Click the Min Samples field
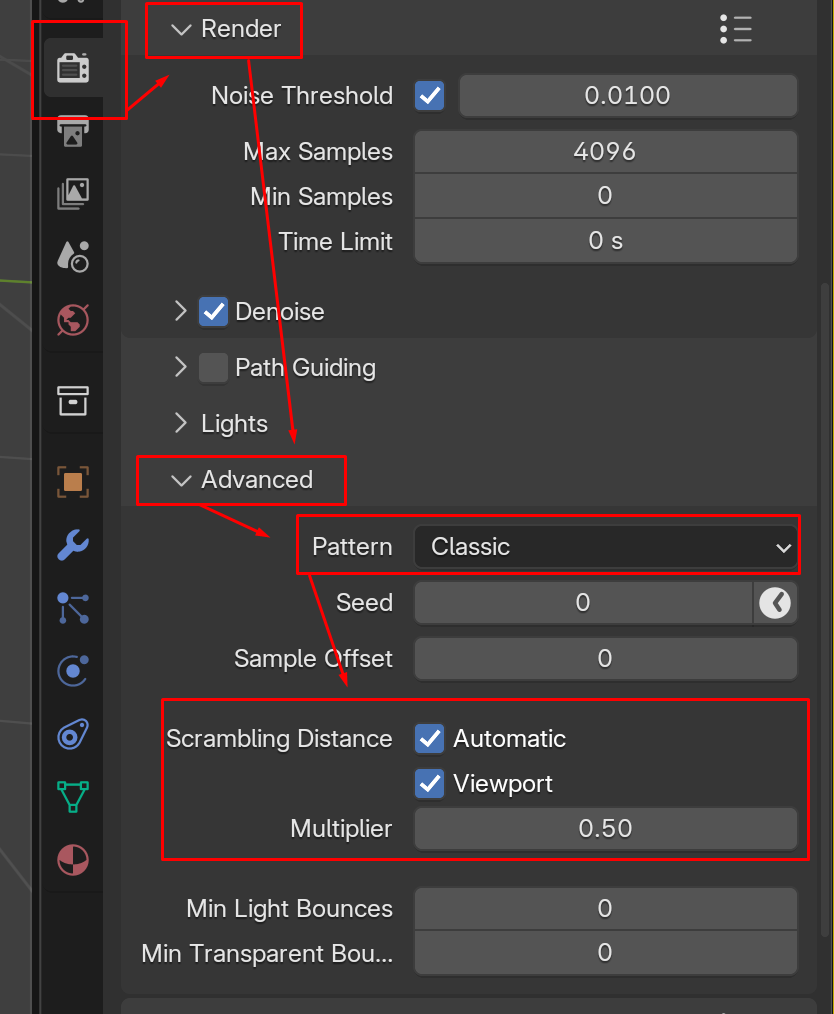This screenshot has width=834, height=1014. pyautogui.click(x=606, y=196)
